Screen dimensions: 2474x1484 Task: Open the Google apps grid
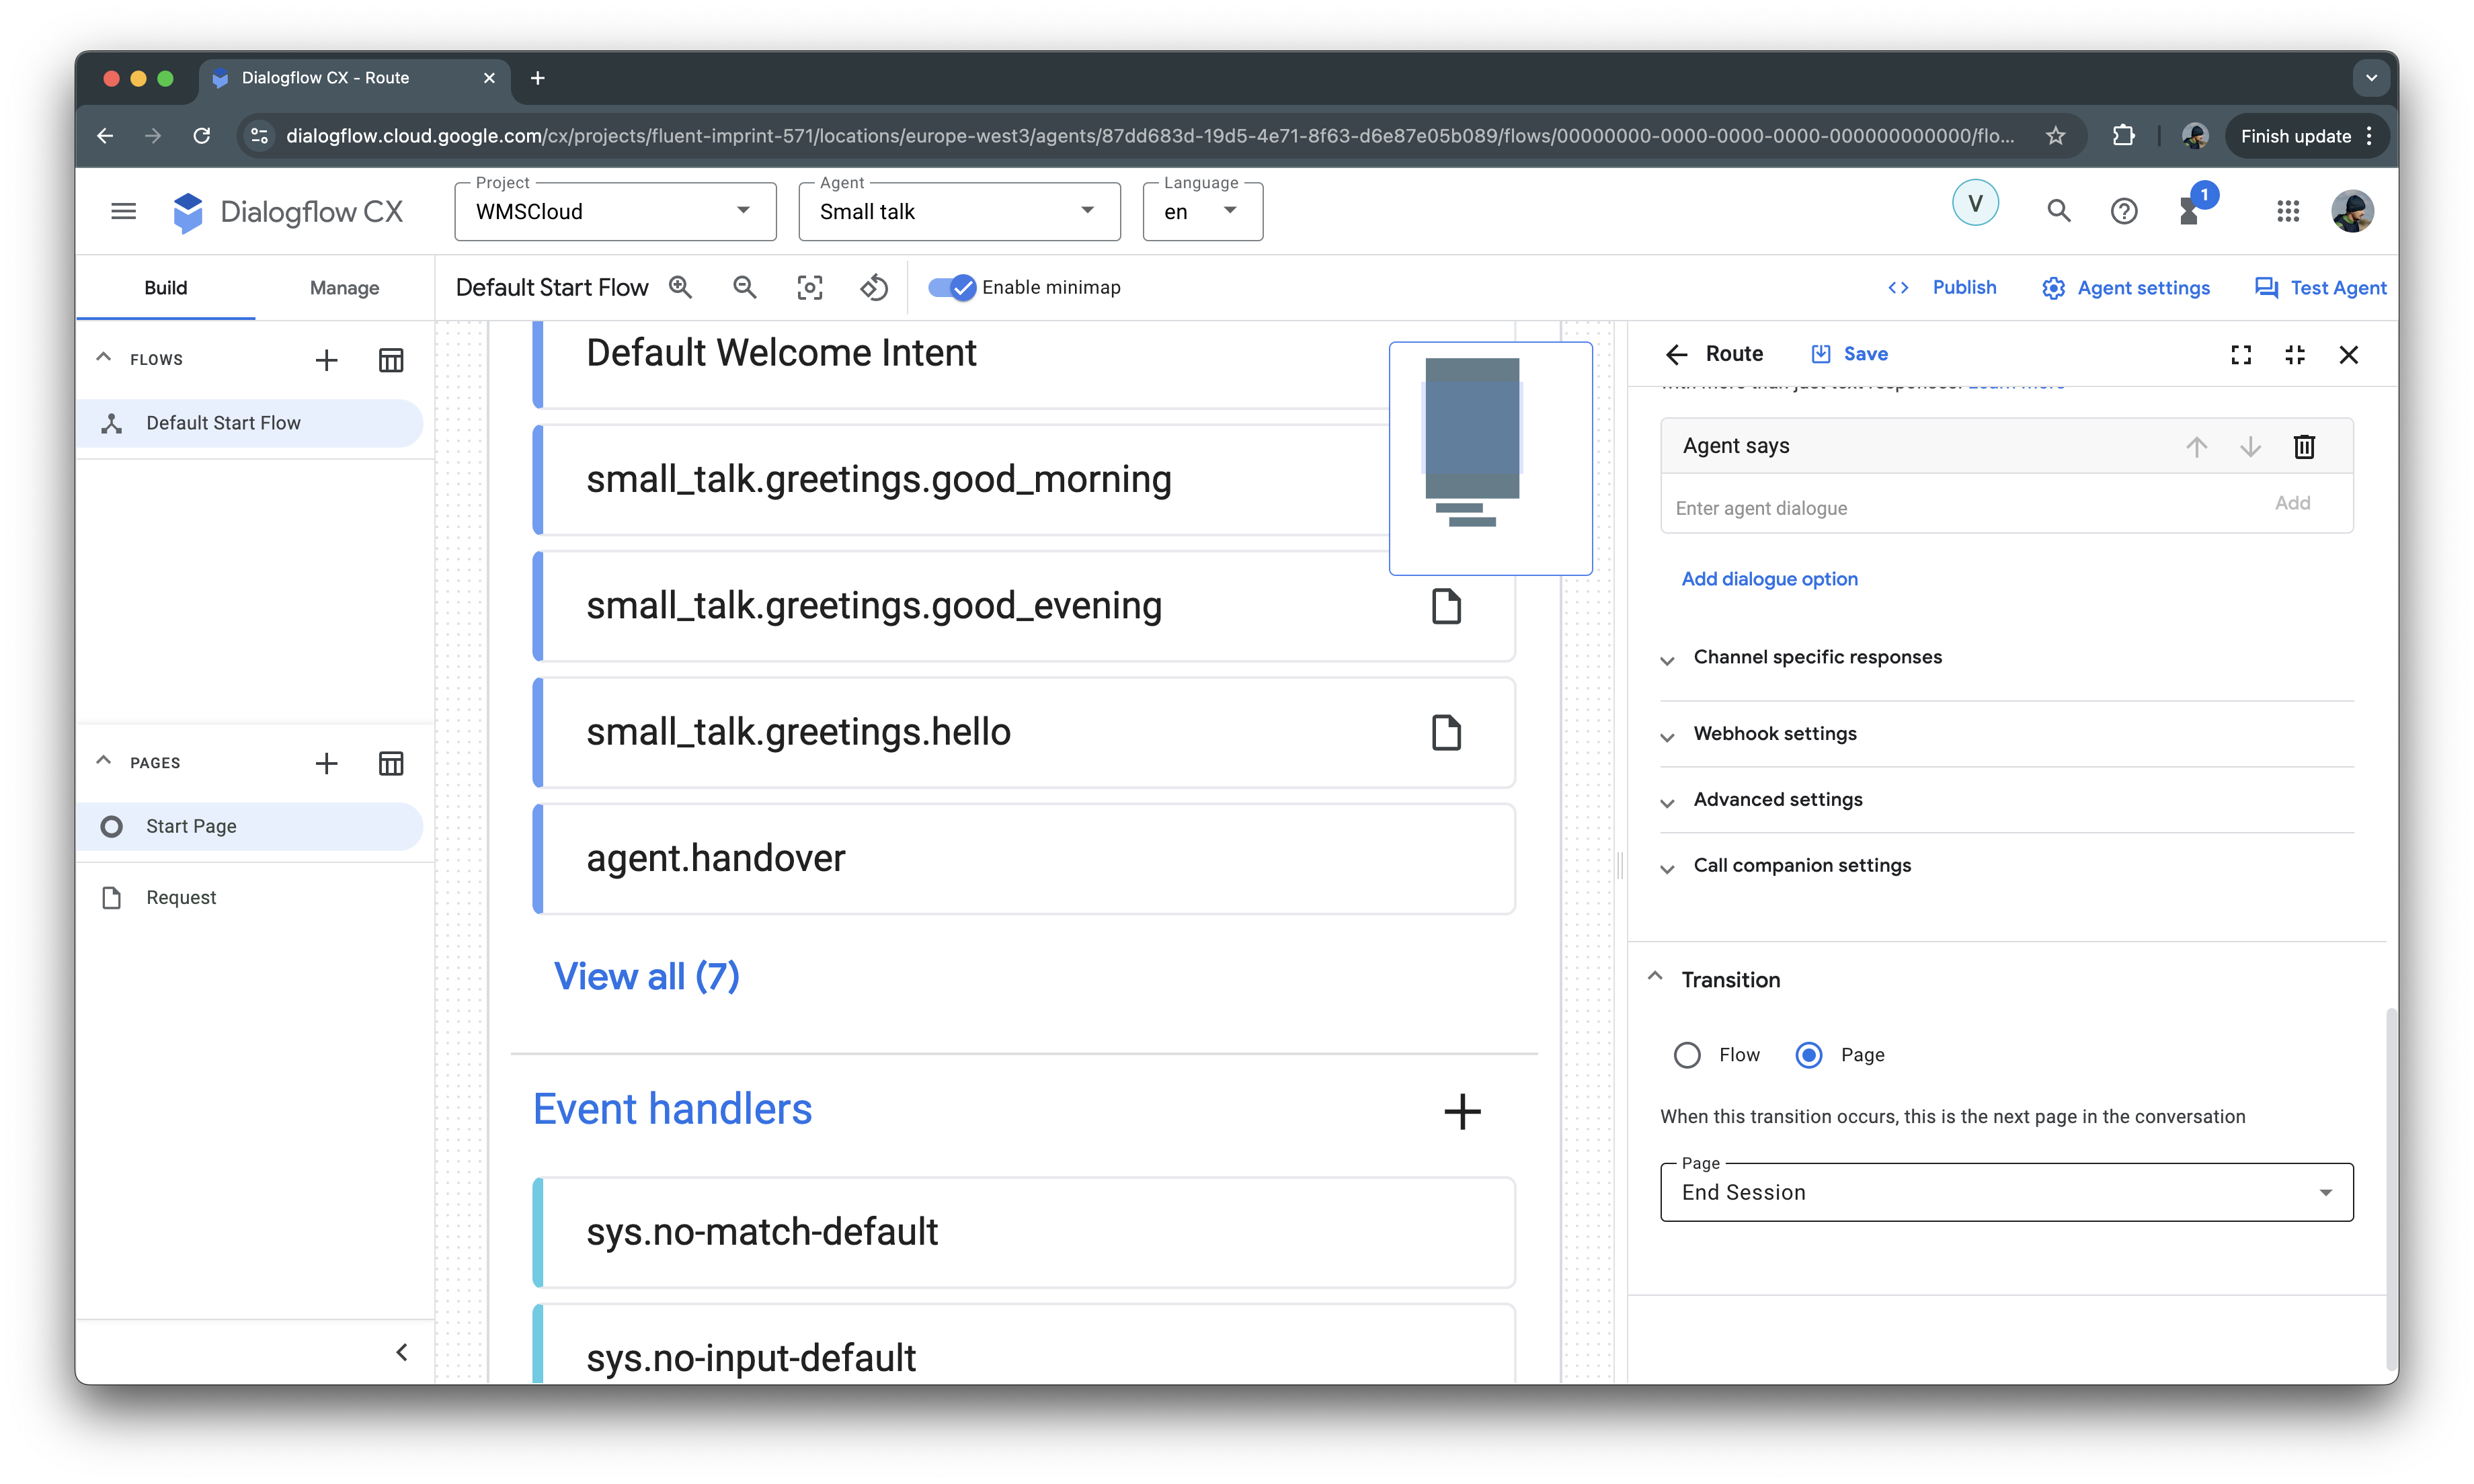(x=2288, y=211)
